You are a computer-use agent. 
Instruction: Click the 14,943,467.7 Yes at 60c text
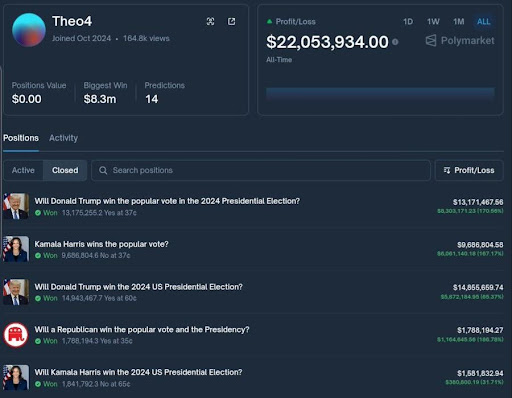coord(99,298)
